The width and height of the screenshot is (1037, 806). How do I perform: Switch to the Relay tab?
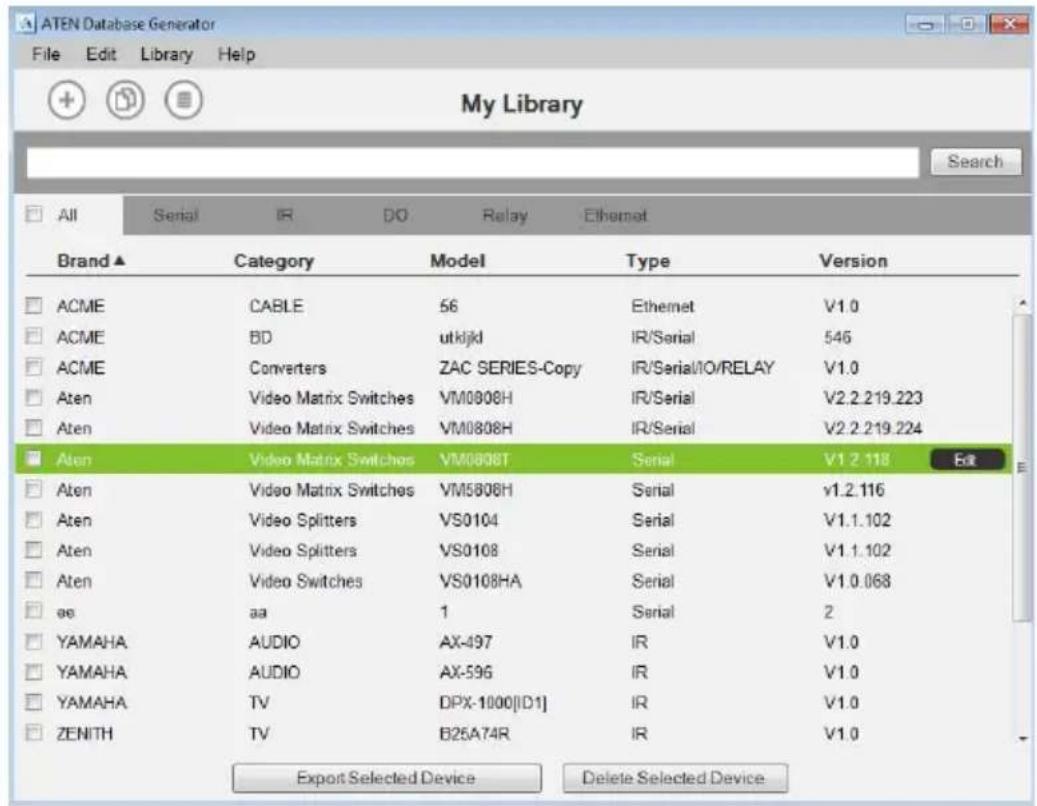click(x=505, y=216)
